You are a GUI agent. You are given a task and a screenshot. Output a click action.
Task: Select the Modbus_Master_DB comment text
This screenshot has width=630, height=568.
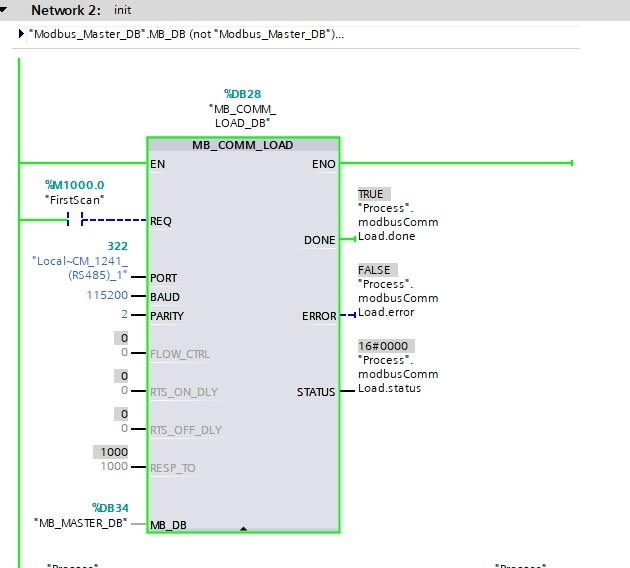tap(186, 34)
